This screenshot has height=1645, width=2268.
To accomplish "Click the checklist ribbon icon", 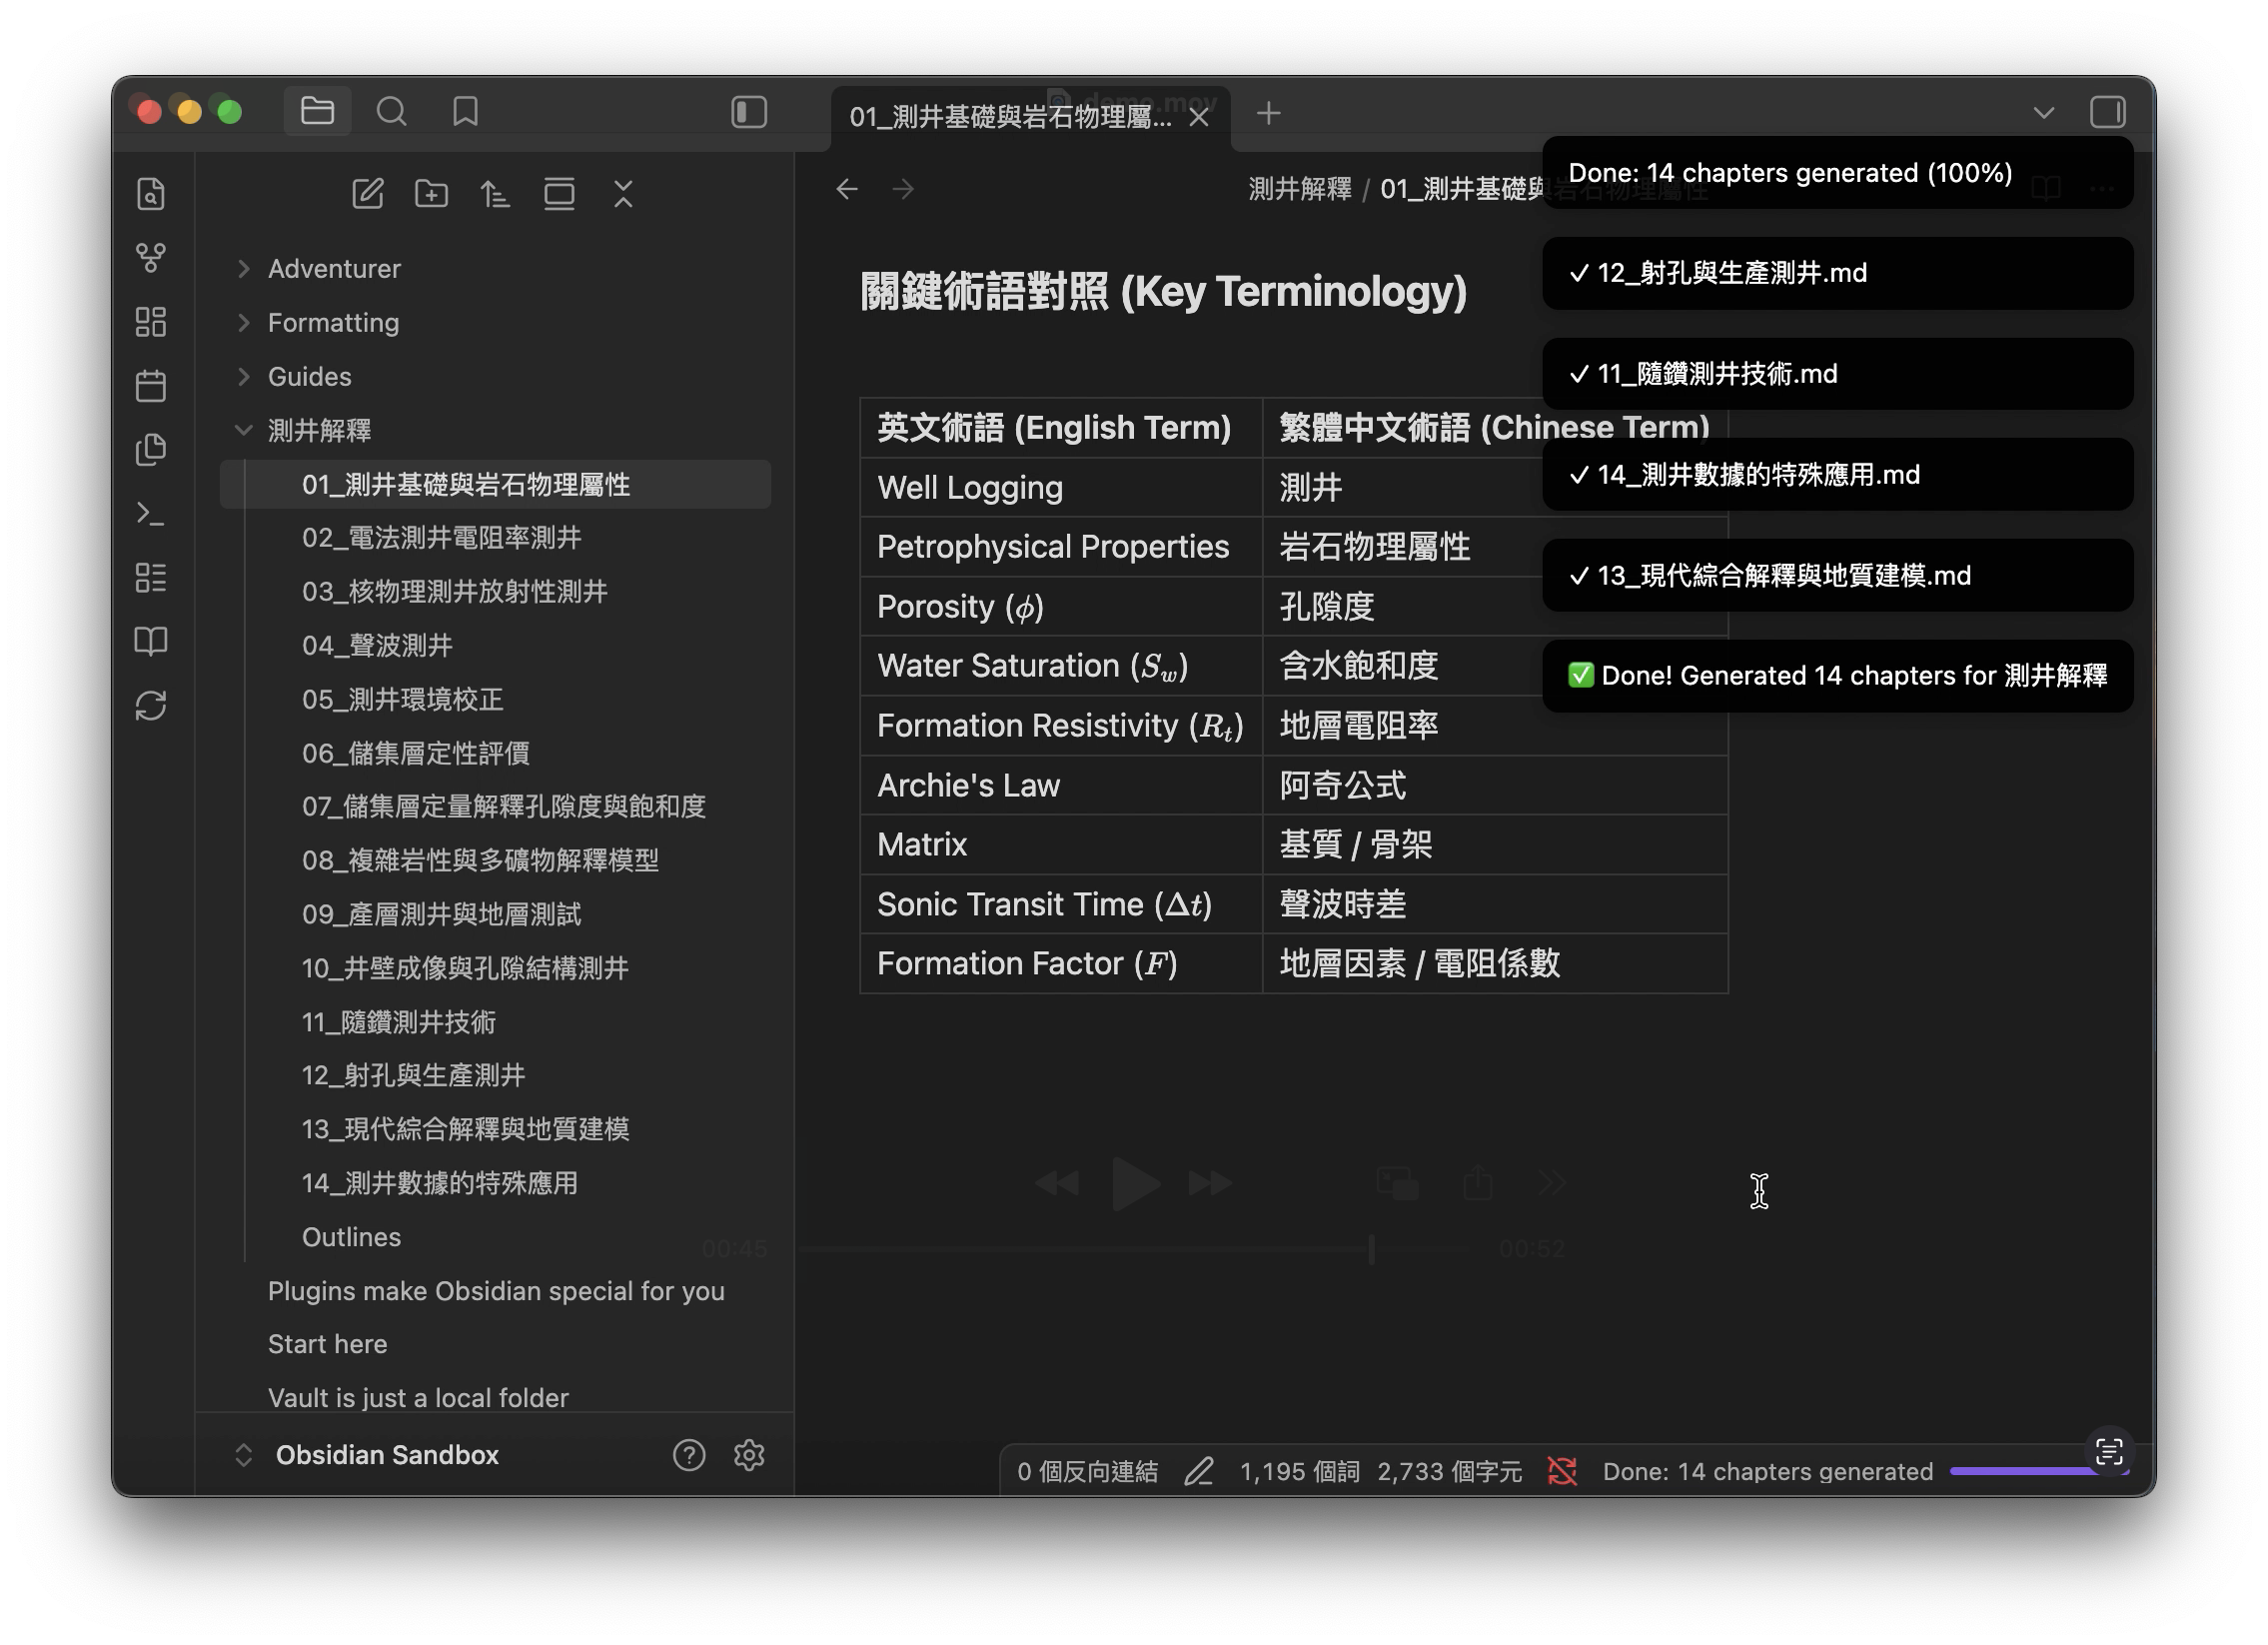I will tap(151, 578).
